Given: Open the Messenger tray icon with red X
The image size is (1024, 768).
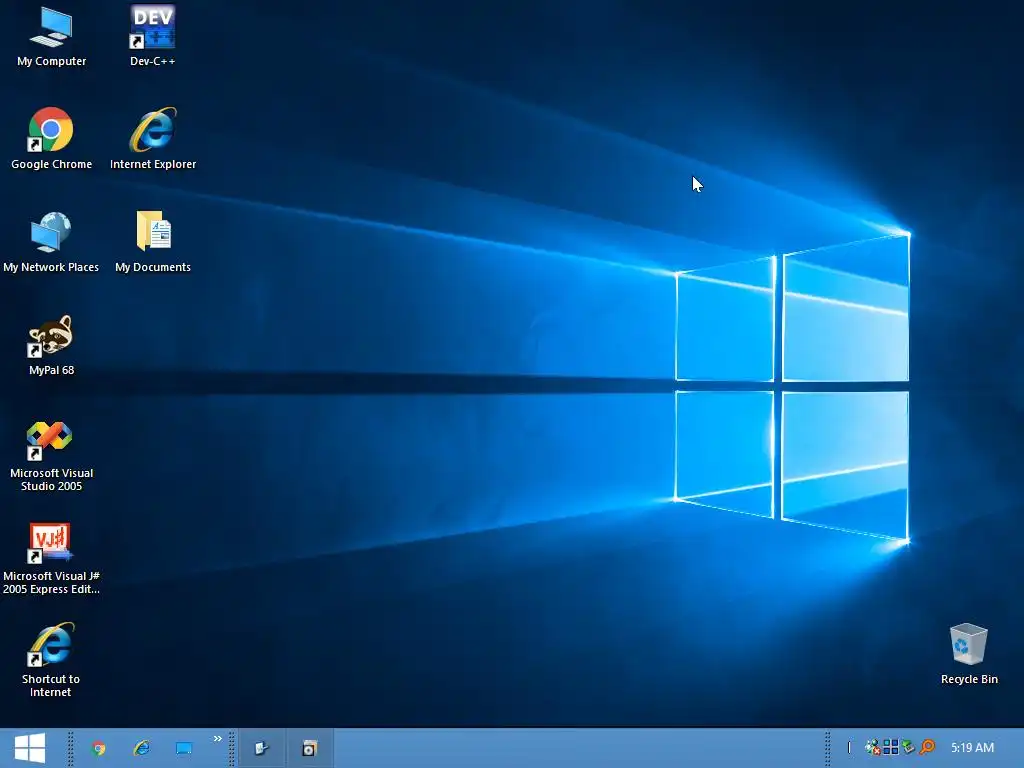Looking at the screenshot, I should coord(872,747).
